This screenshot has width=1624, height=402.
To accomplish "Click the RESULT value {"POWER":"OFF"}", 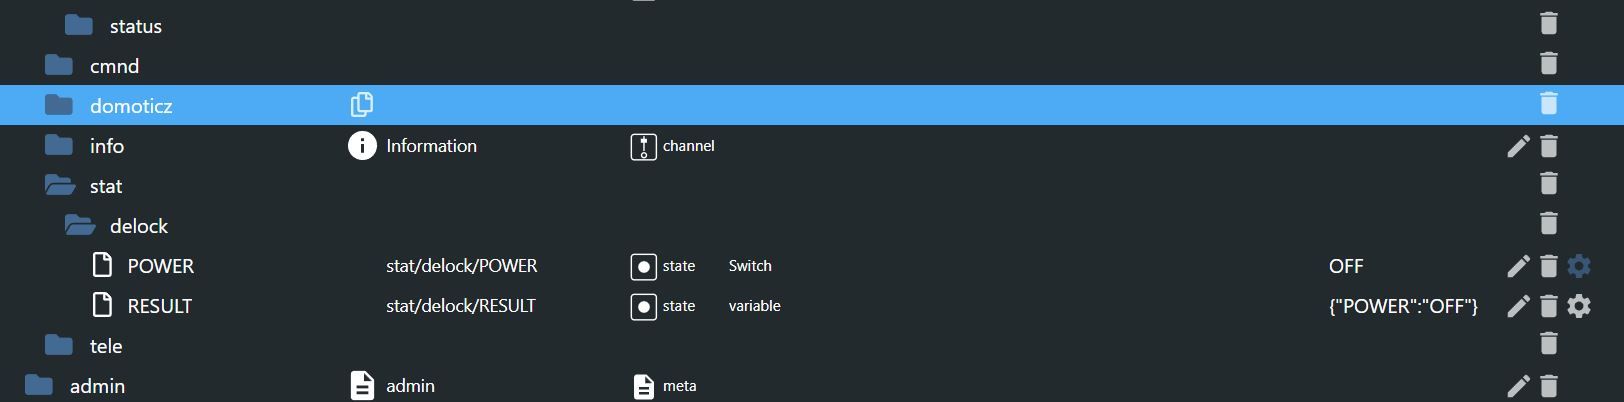I will (1402, 306).
